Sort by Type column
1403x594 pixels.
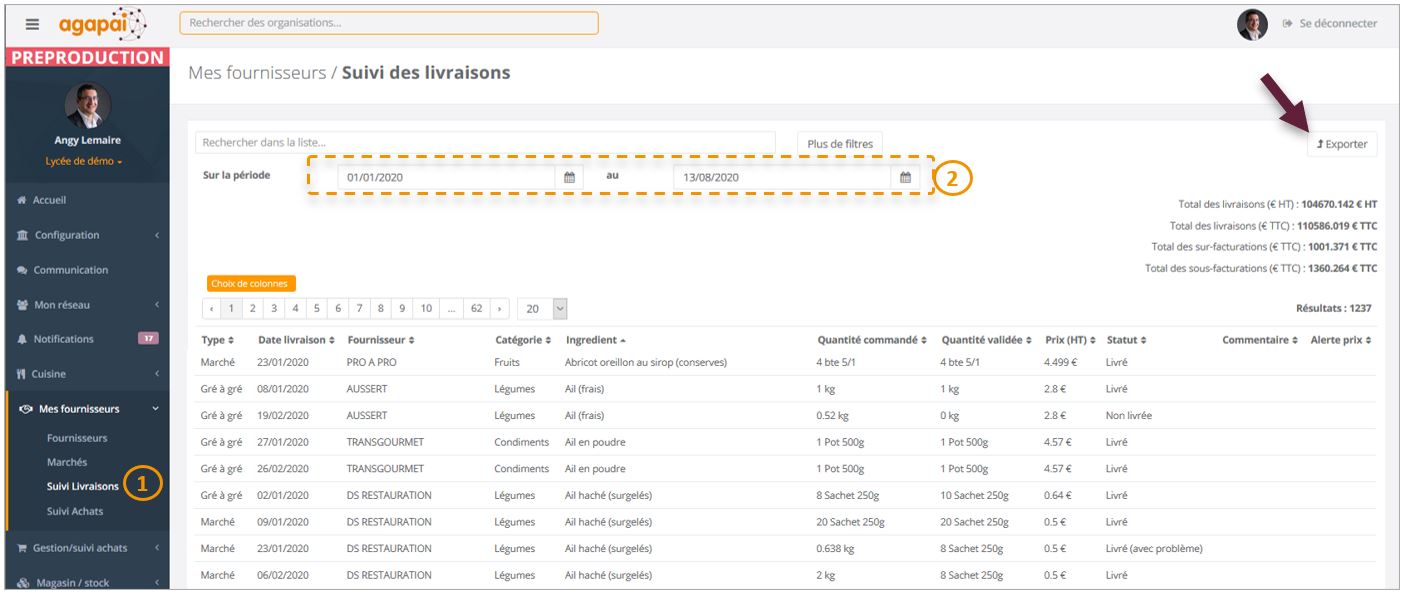pos(217,340)
